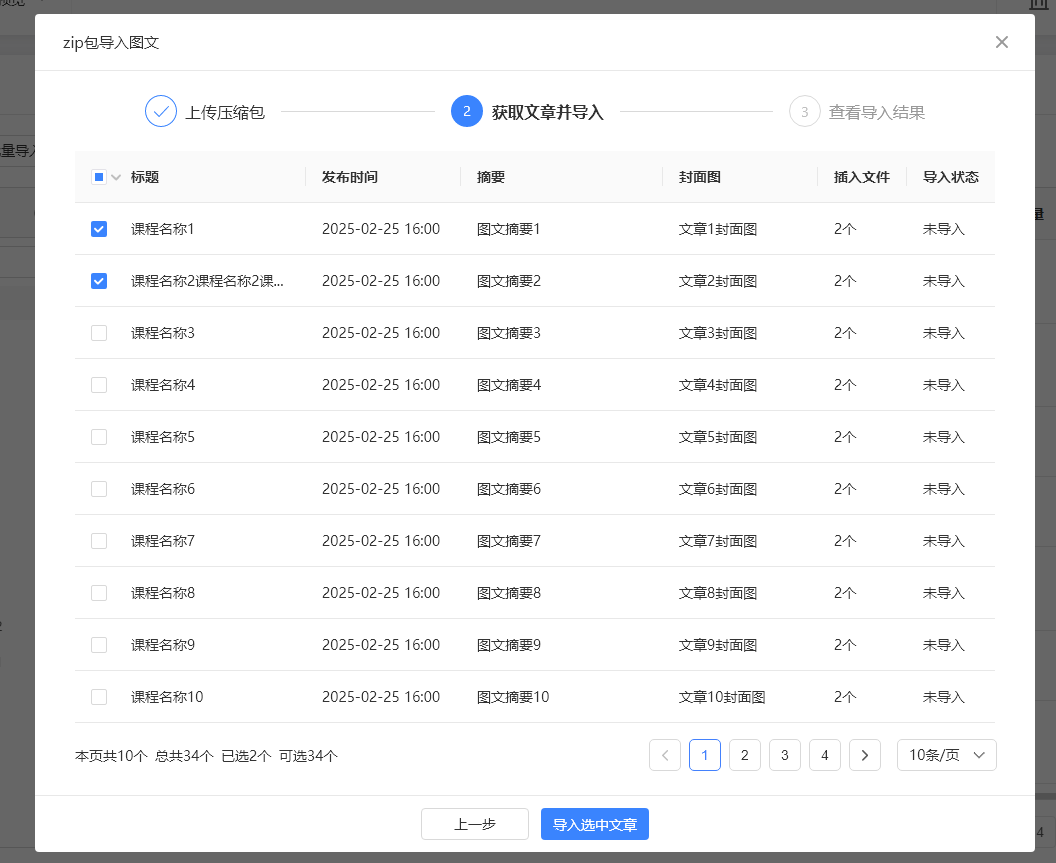Viewport: 1056px width, 863px height.
Task: Uncheck the second row's checkbox
Action: (99, 281)
